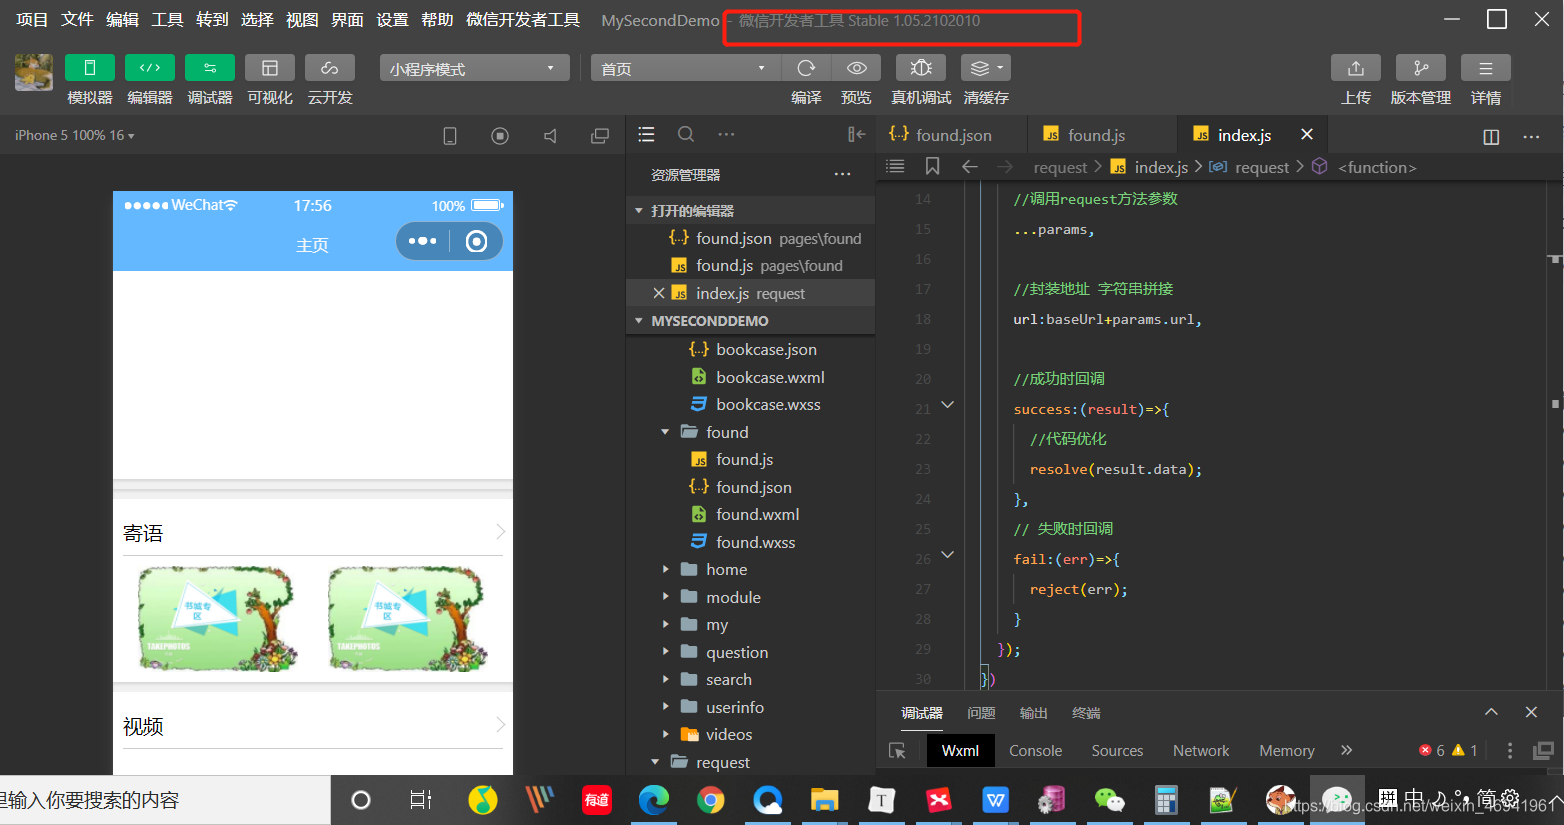Open 资源管理器 more actions menu

(x=843, y=174)
